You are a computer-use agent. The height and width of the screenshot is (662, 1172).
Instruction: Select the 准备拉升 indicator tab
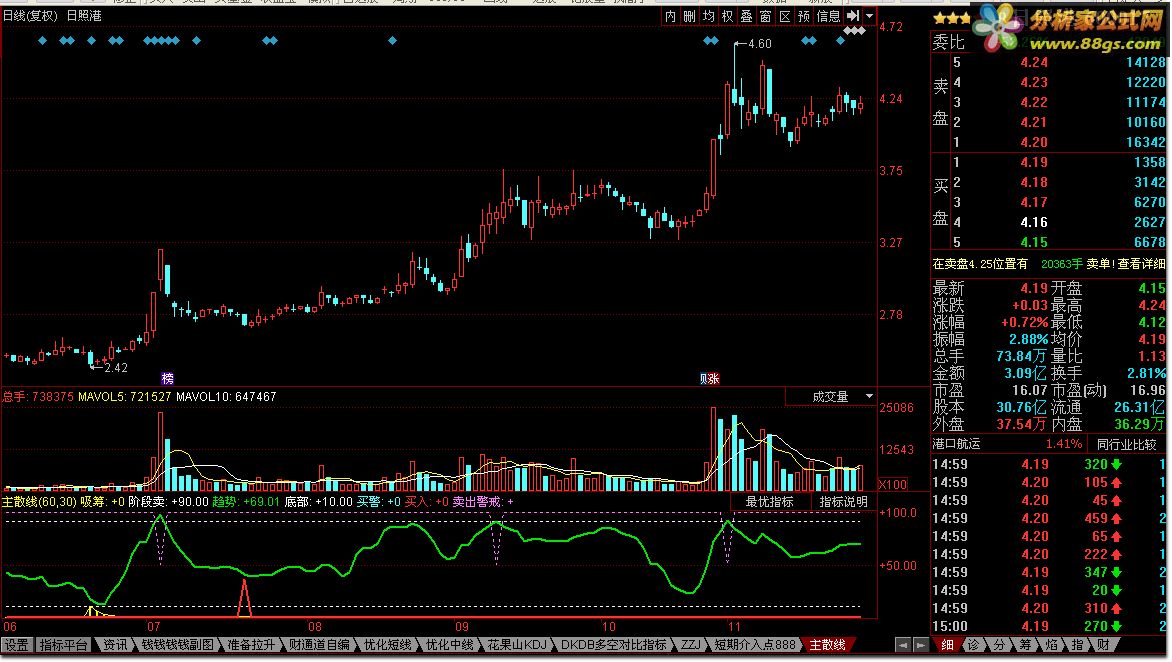click(x=251, y=644)
